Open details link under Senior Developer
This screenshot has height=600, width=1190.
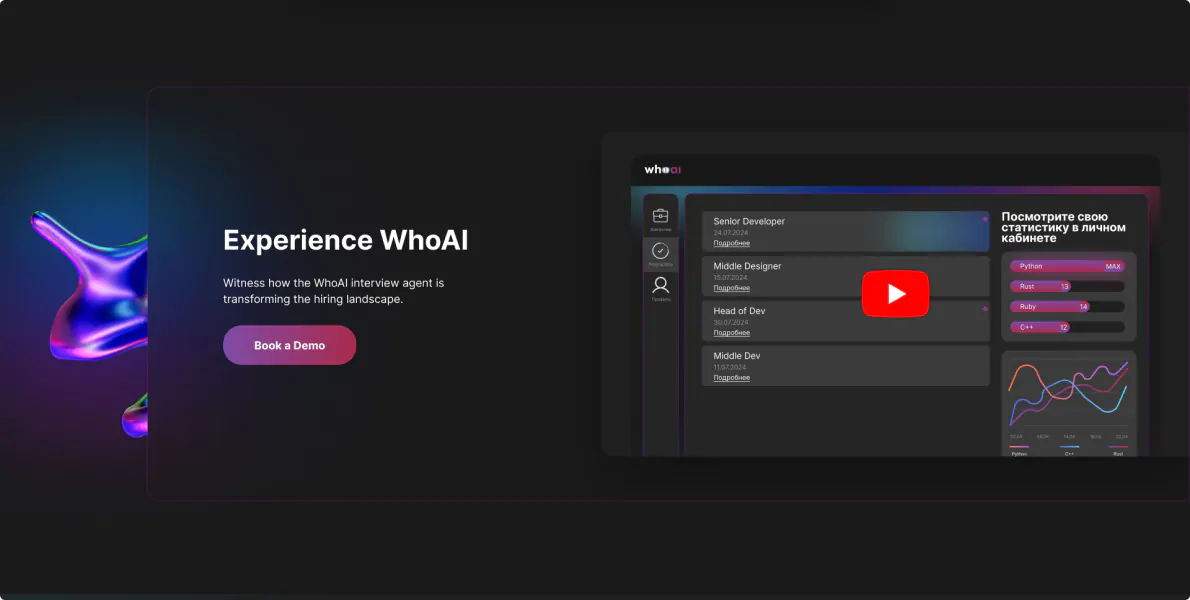pos(732,243)
